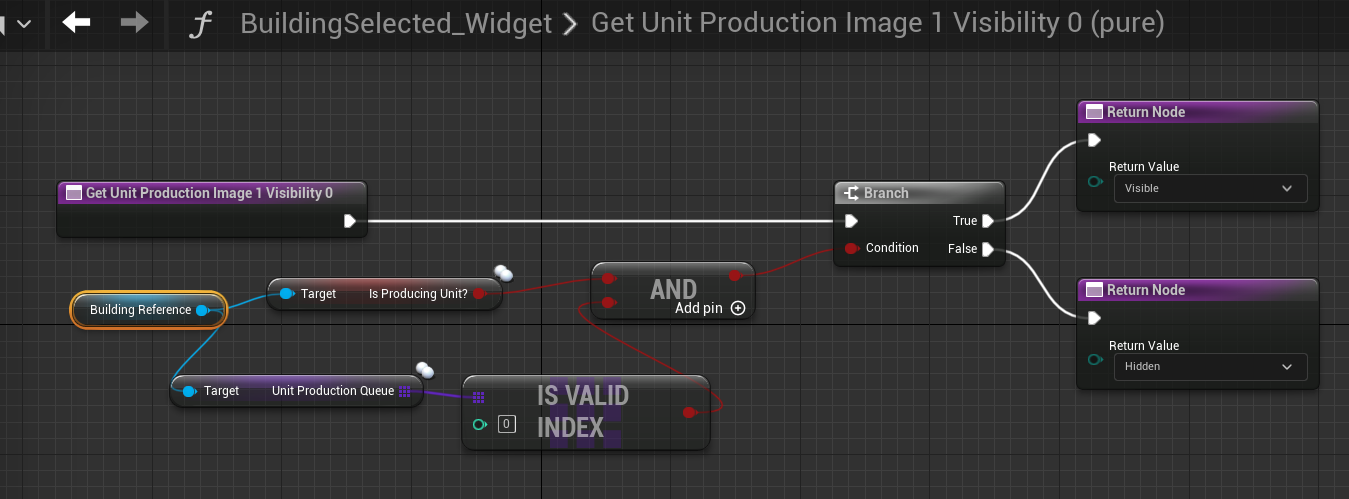This screenshot has height=499, width=1349.
Task: Click the Branch node's True output pin
Action: (x=987, y=221)
